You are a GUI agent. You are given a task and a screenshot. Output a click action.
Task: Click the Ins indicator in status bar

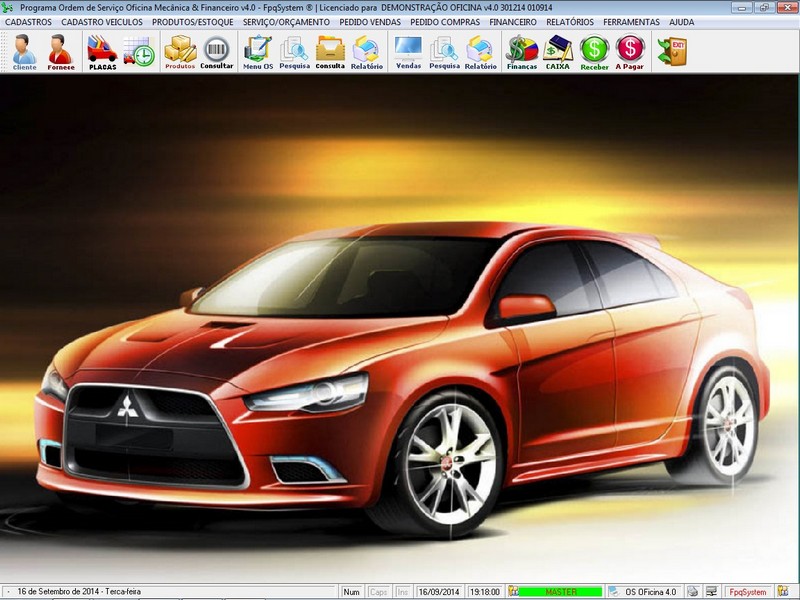[403, 592]
